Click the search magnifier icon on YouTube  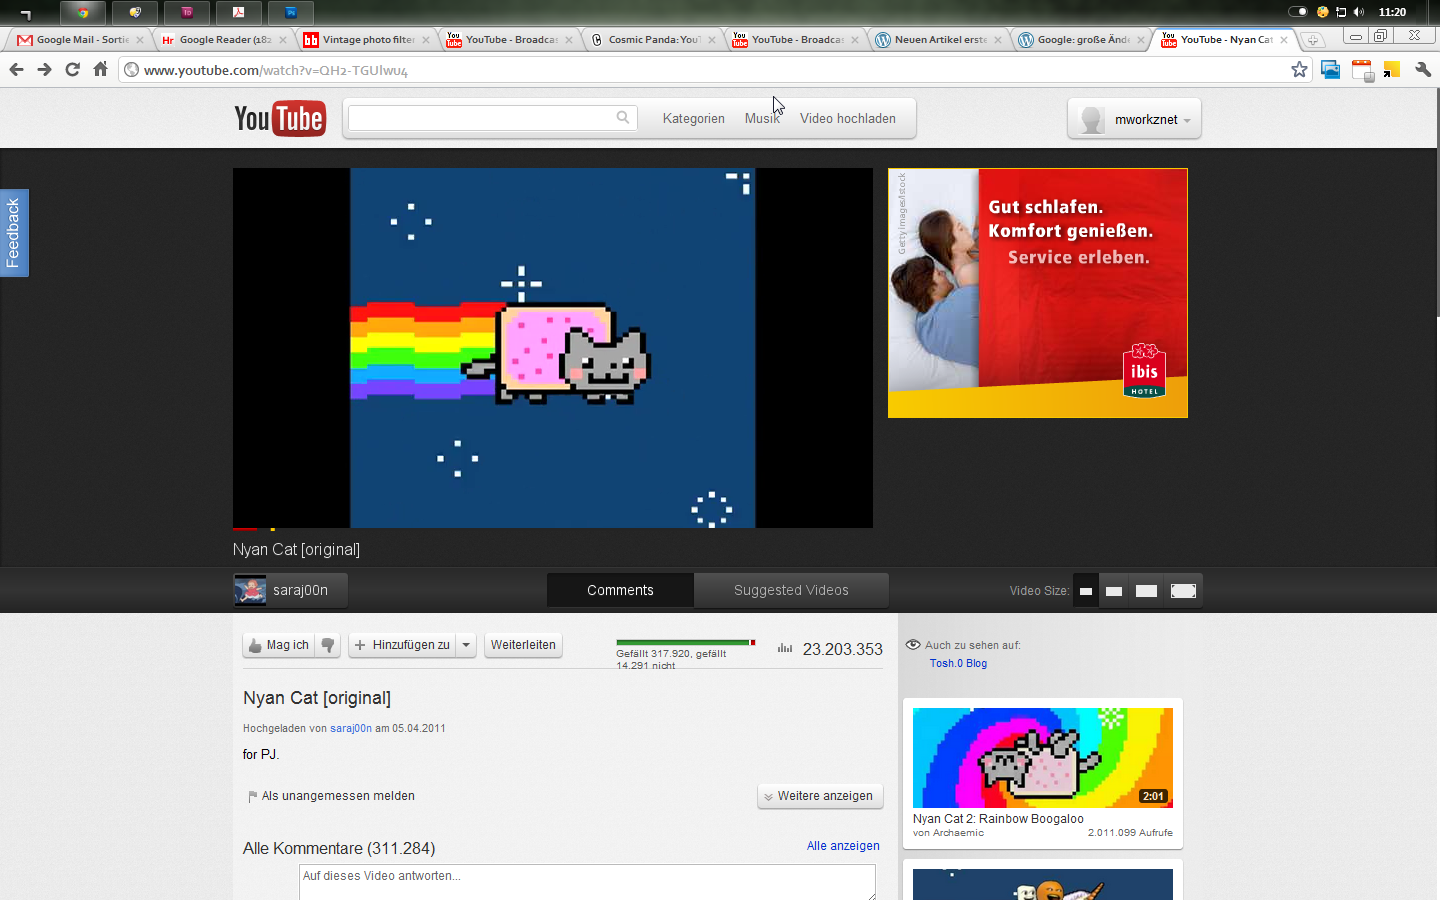coord(623,118)
